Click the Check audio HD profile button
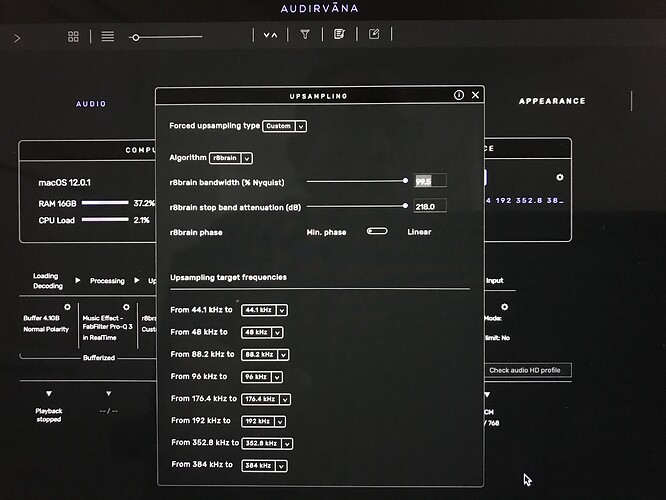The width and height of the screenshot is (666, 500). [x=527, y=370]
